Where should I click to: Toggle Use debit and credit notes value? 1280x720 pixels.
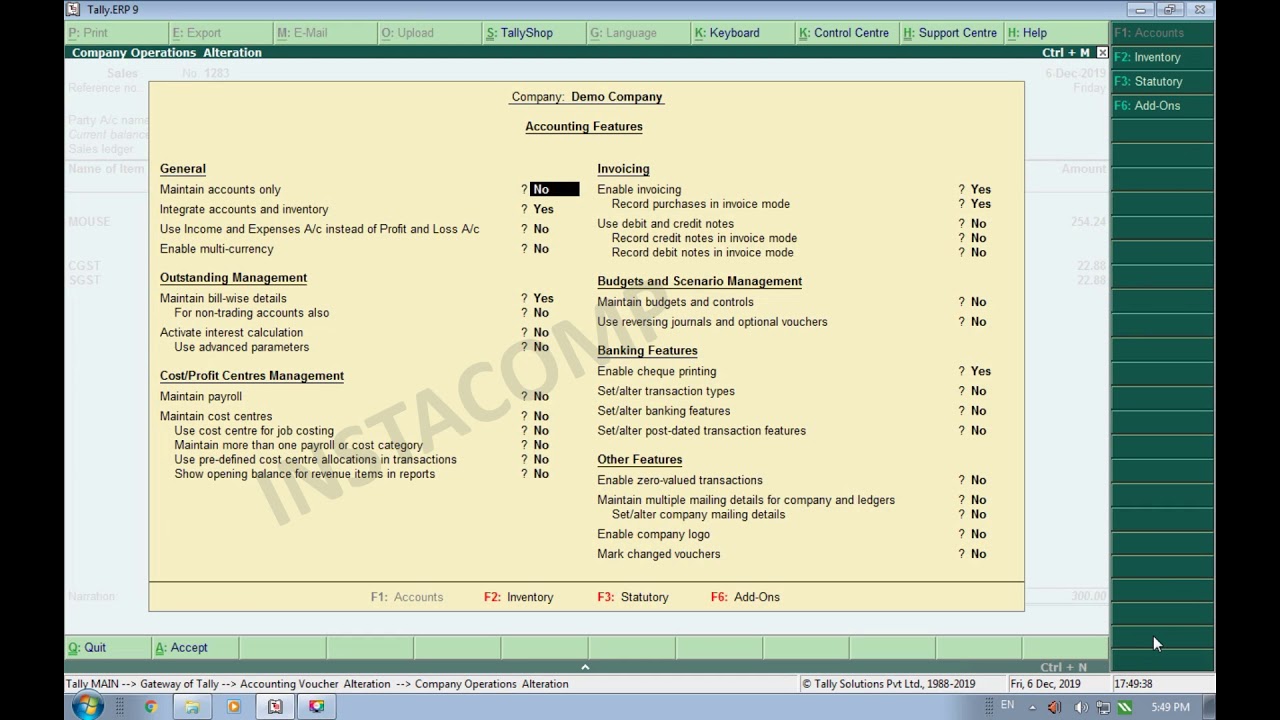pos(978,224)
